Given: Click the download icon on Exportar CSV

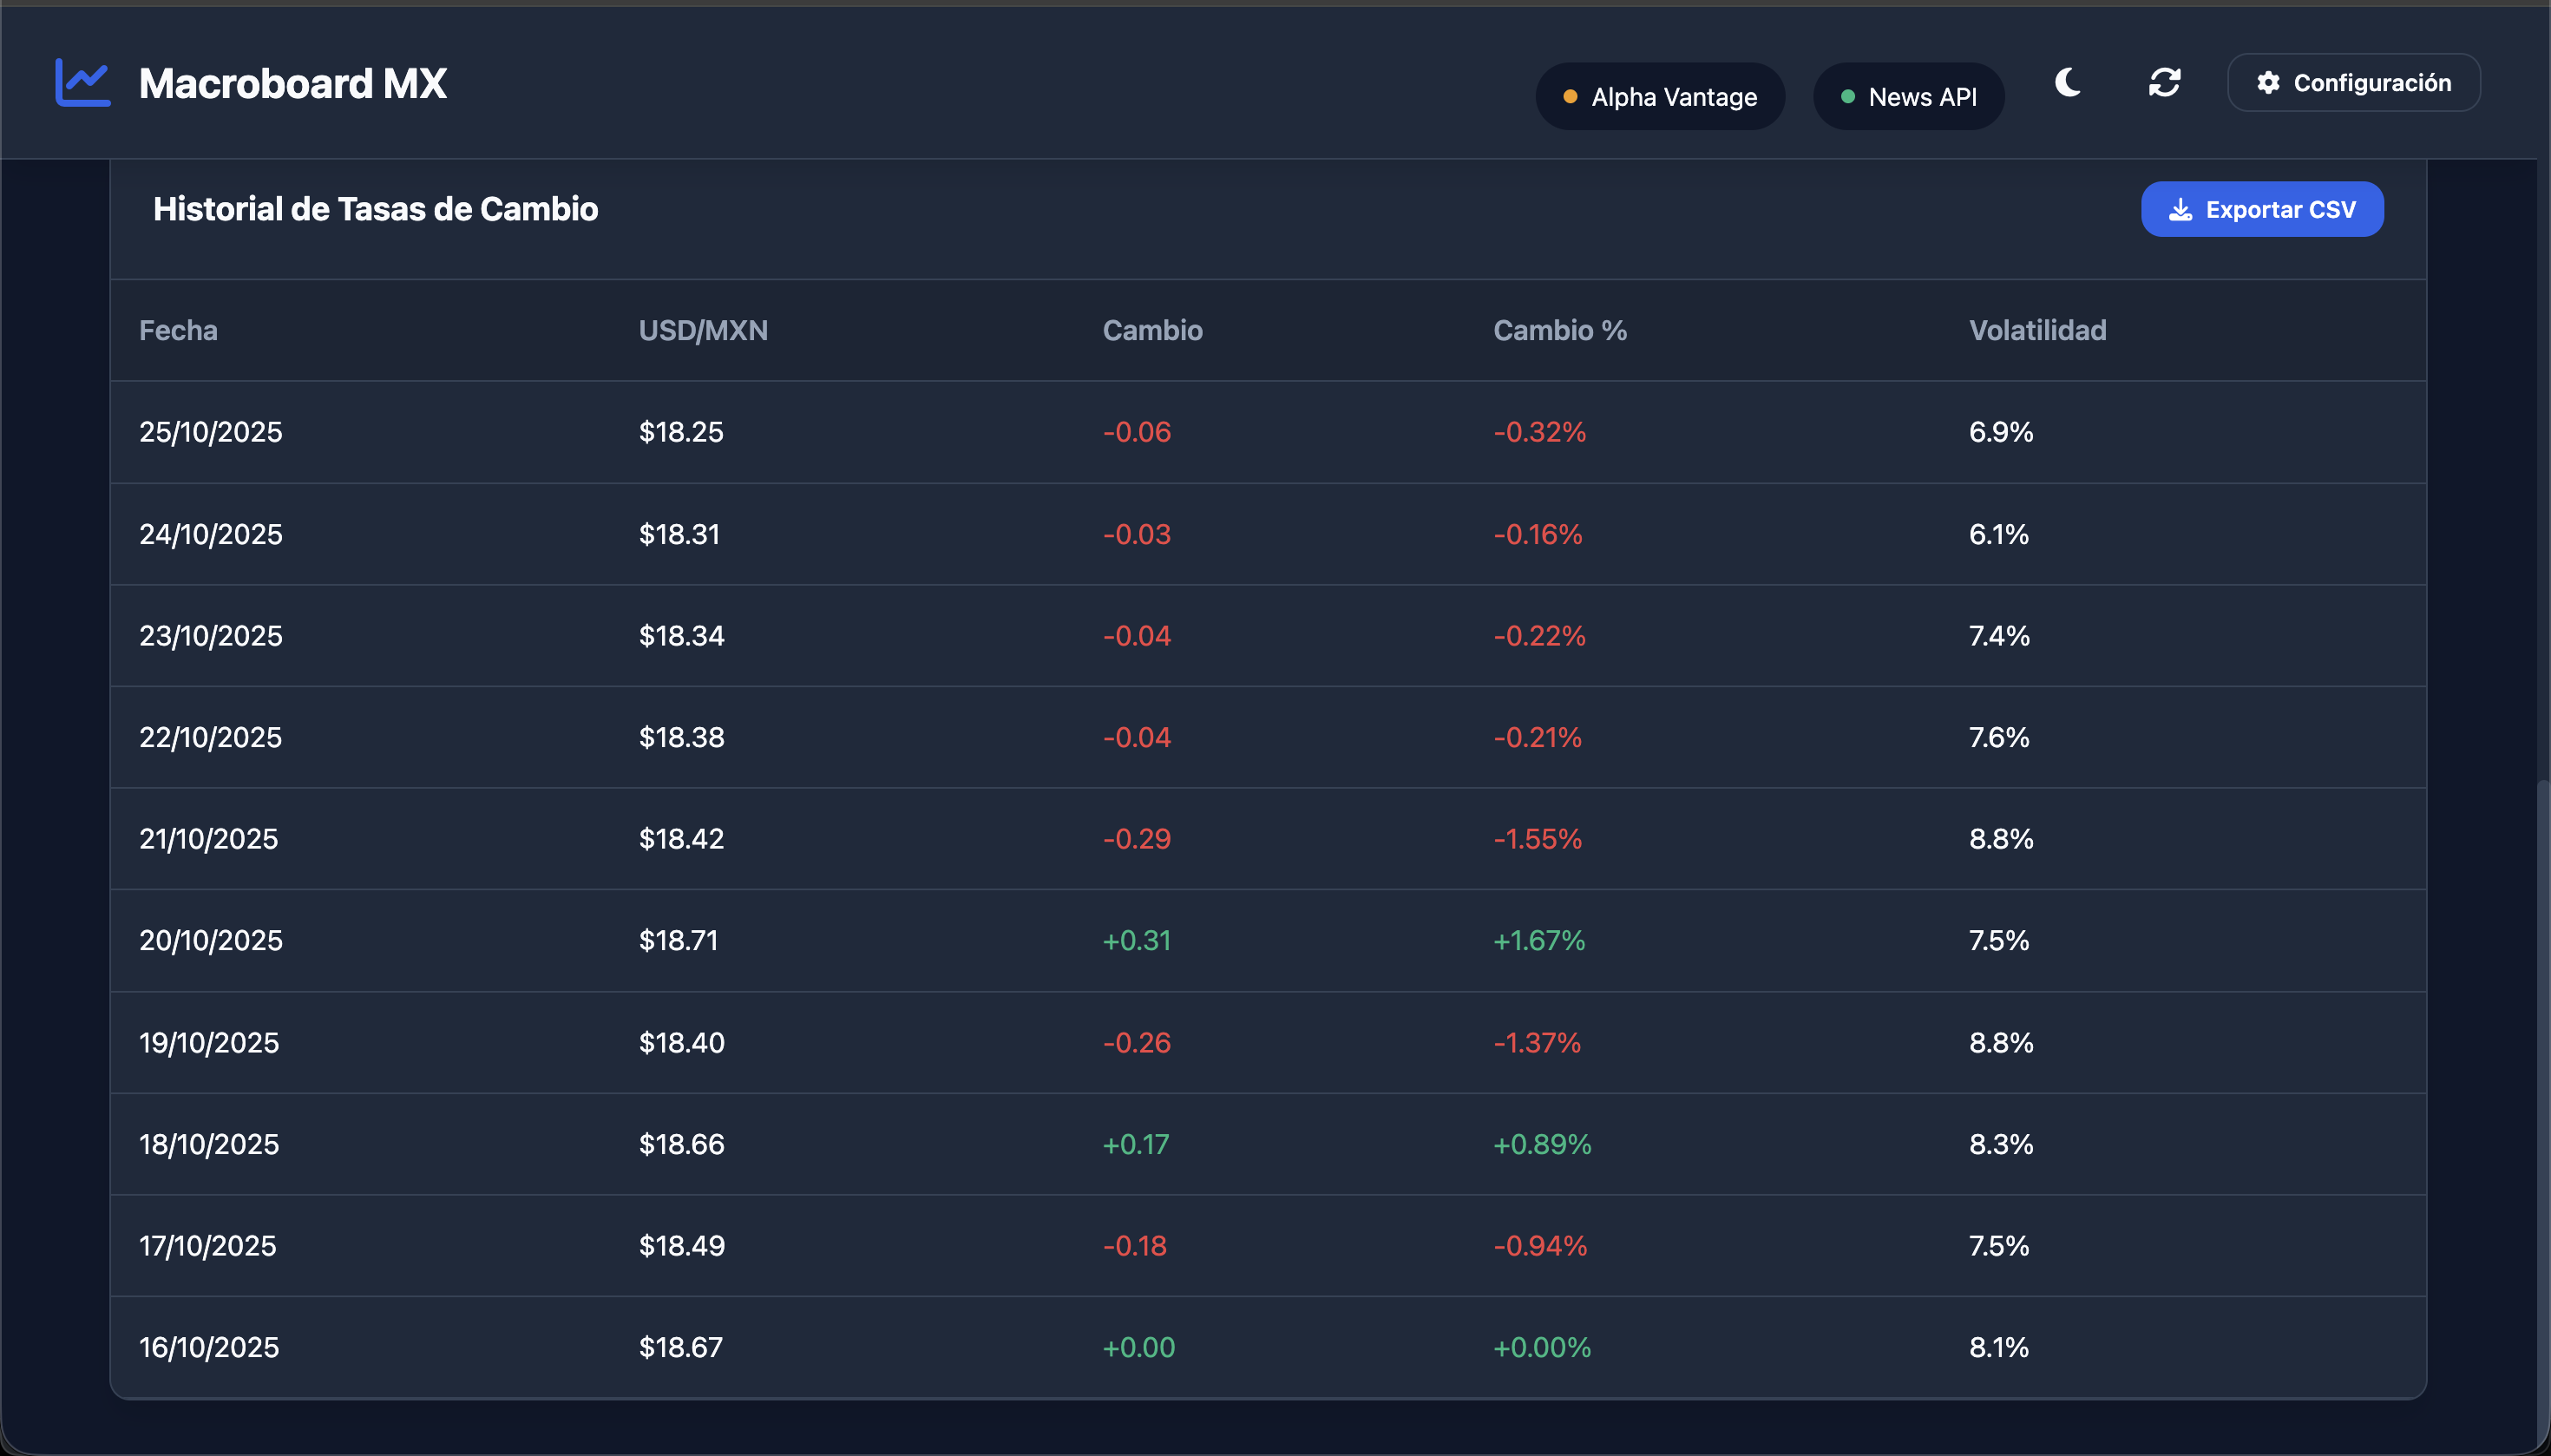Looking at the screenshot, I should [x=2180, y=210].
